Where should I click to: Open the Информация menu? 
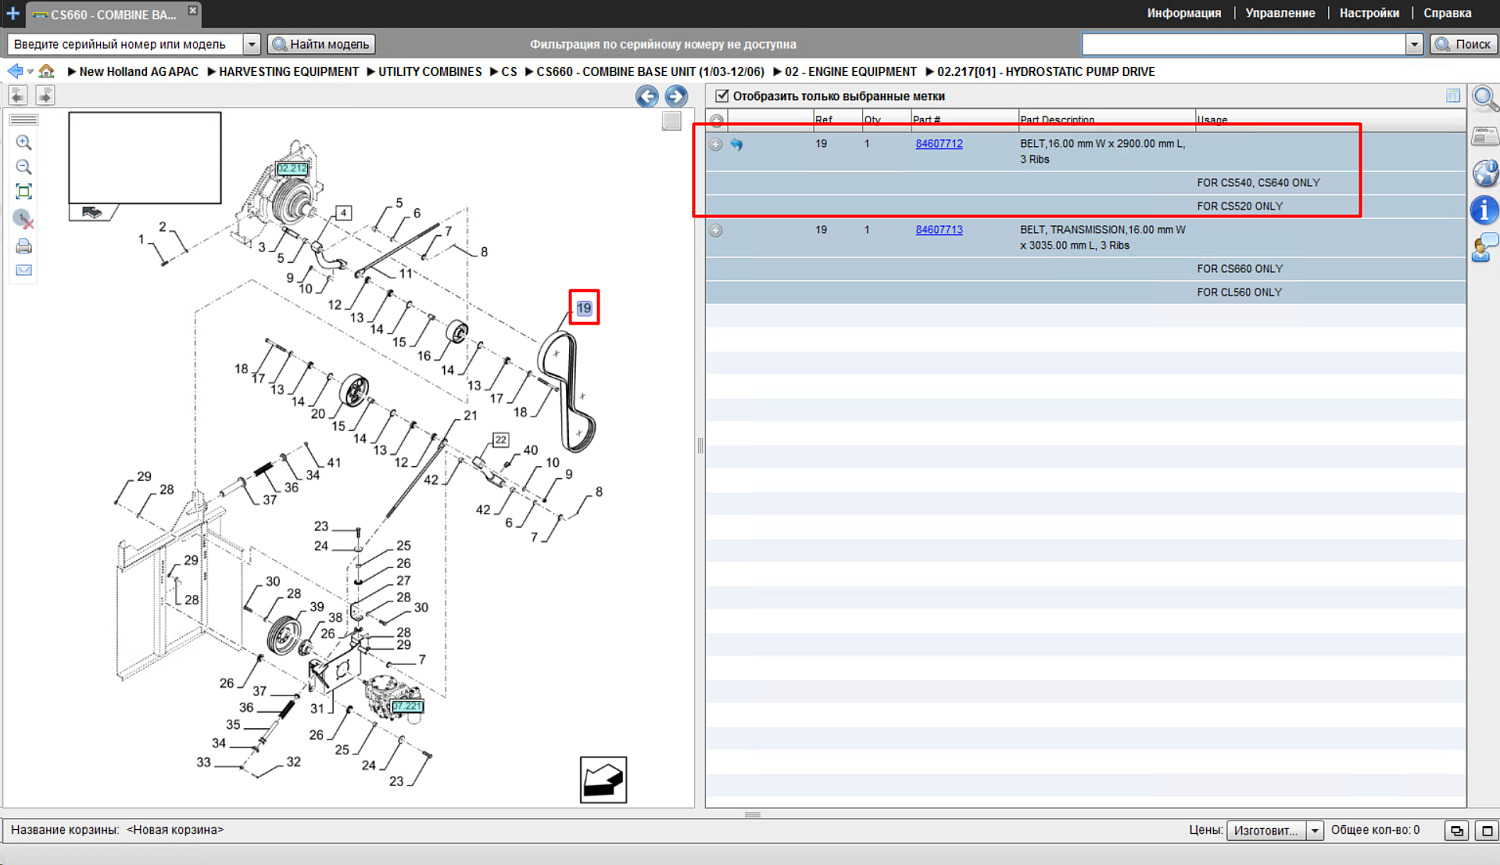pos(1184,13)
